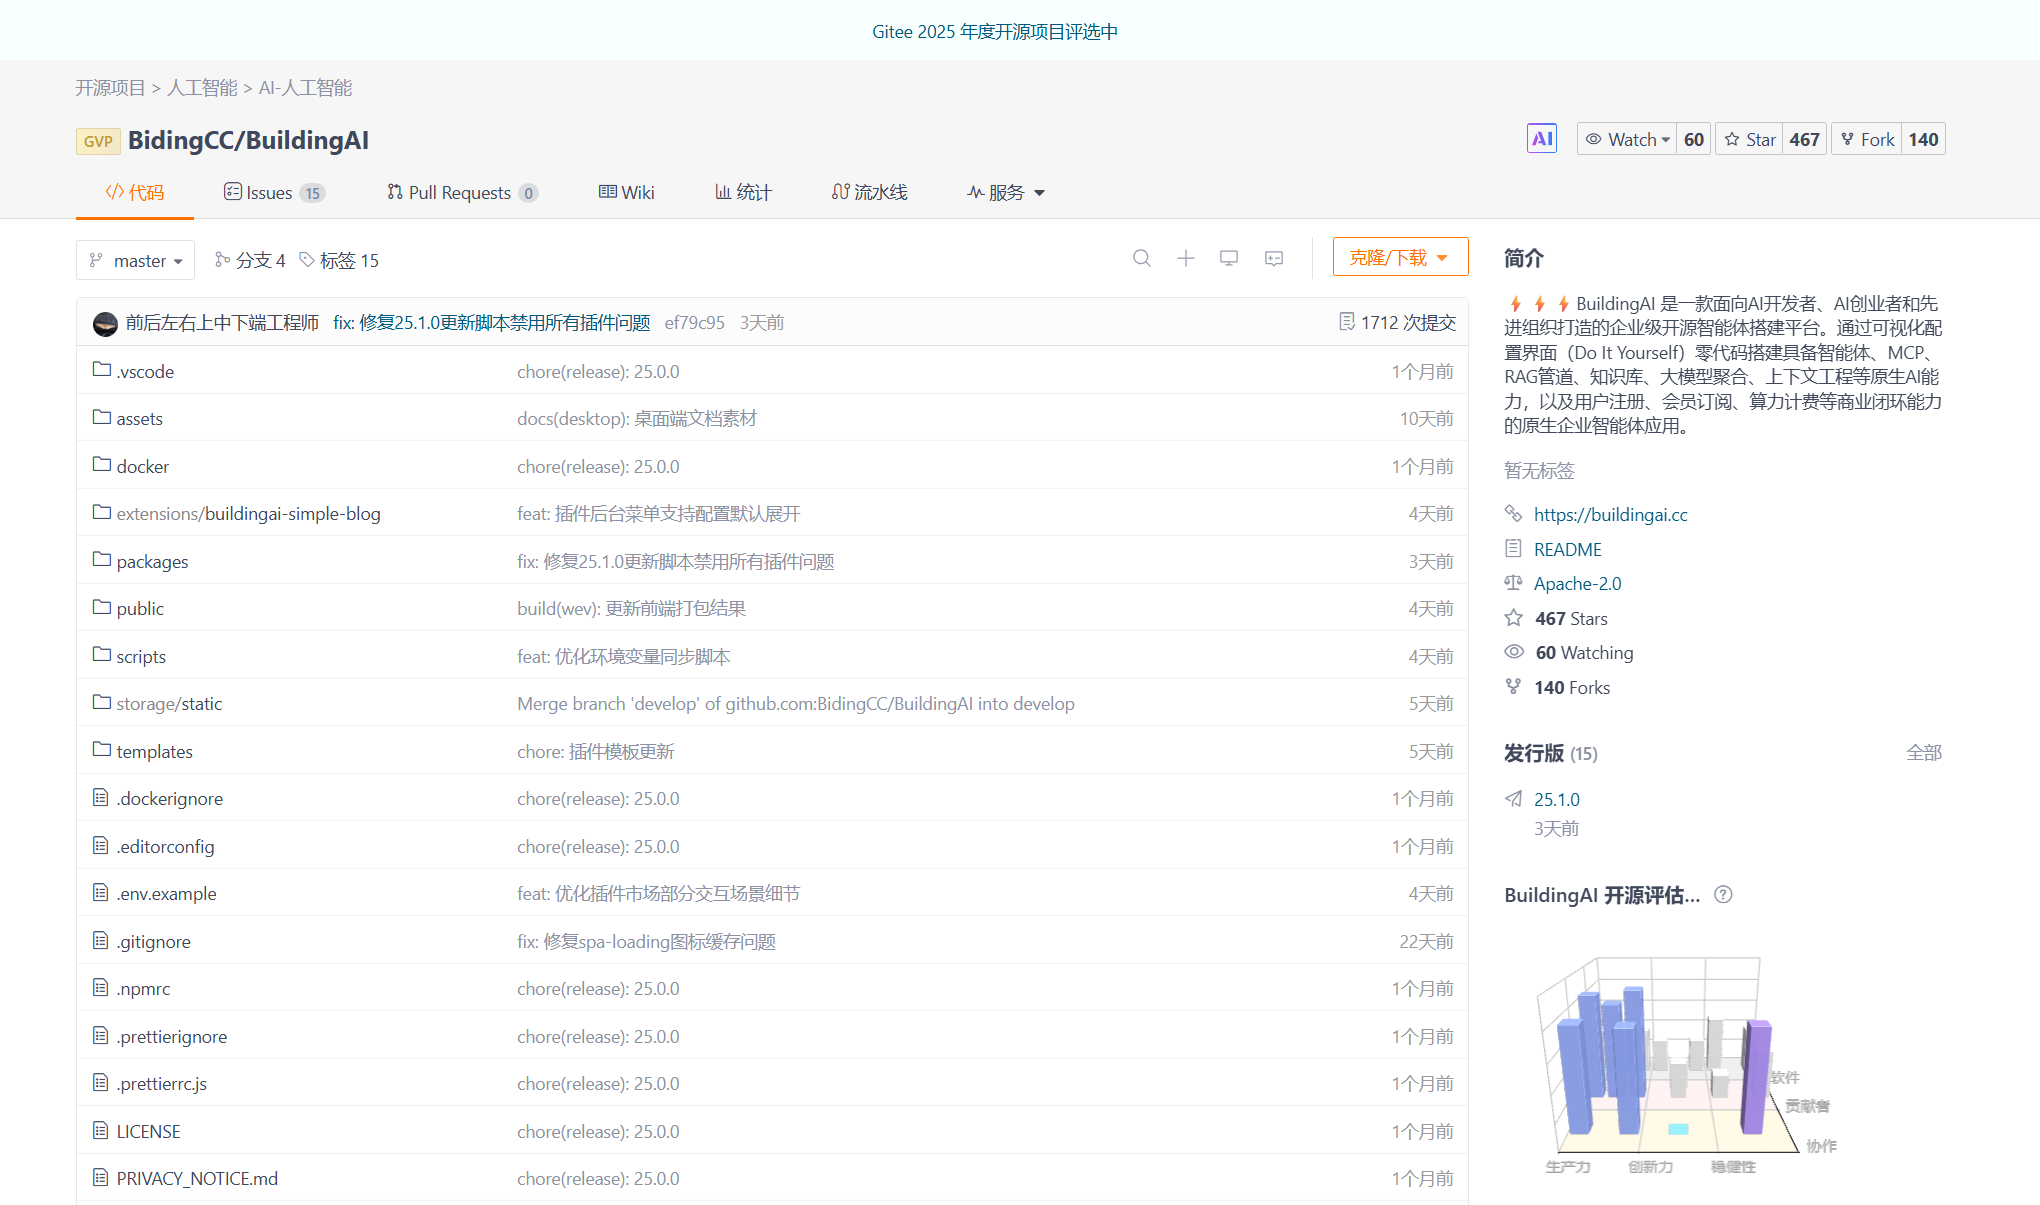Screen dimensions: 2040x1205
Task: Click the plus icon to create new file
Action: pos(1186,258)
